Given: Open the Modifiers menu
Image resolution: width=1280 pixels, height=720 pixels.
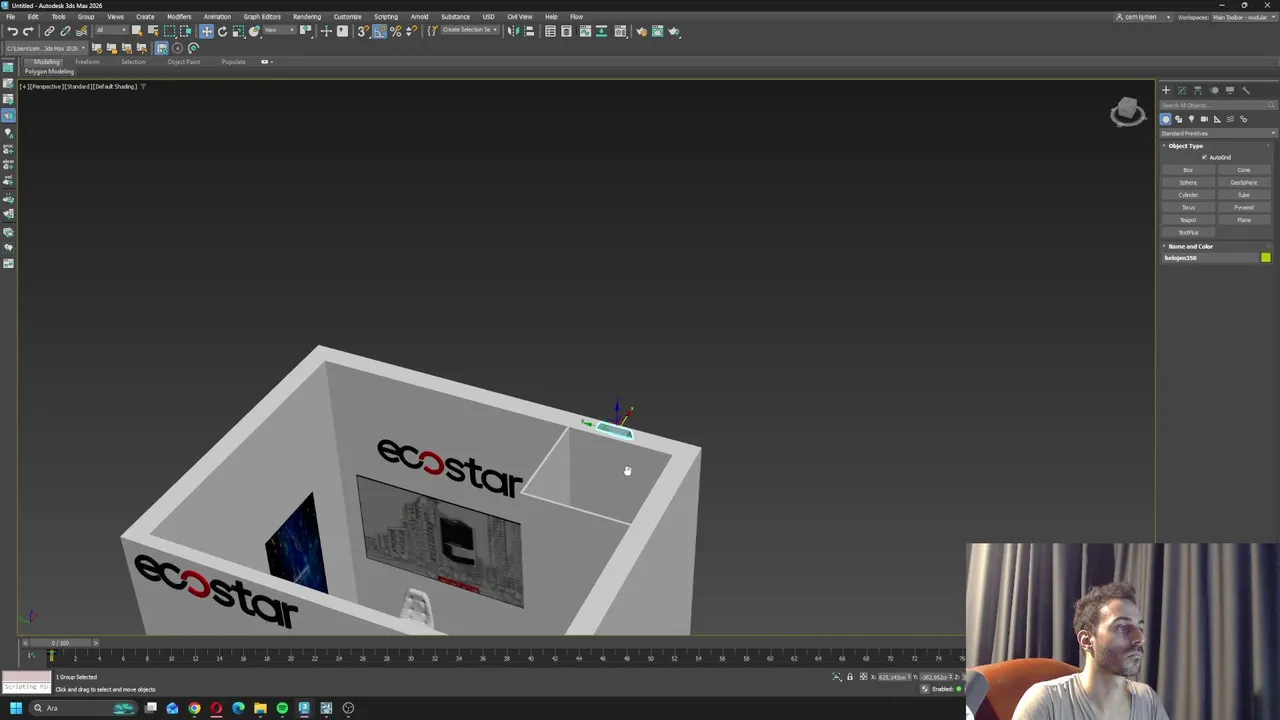Looking at the screenshot, I should (179, 17).
